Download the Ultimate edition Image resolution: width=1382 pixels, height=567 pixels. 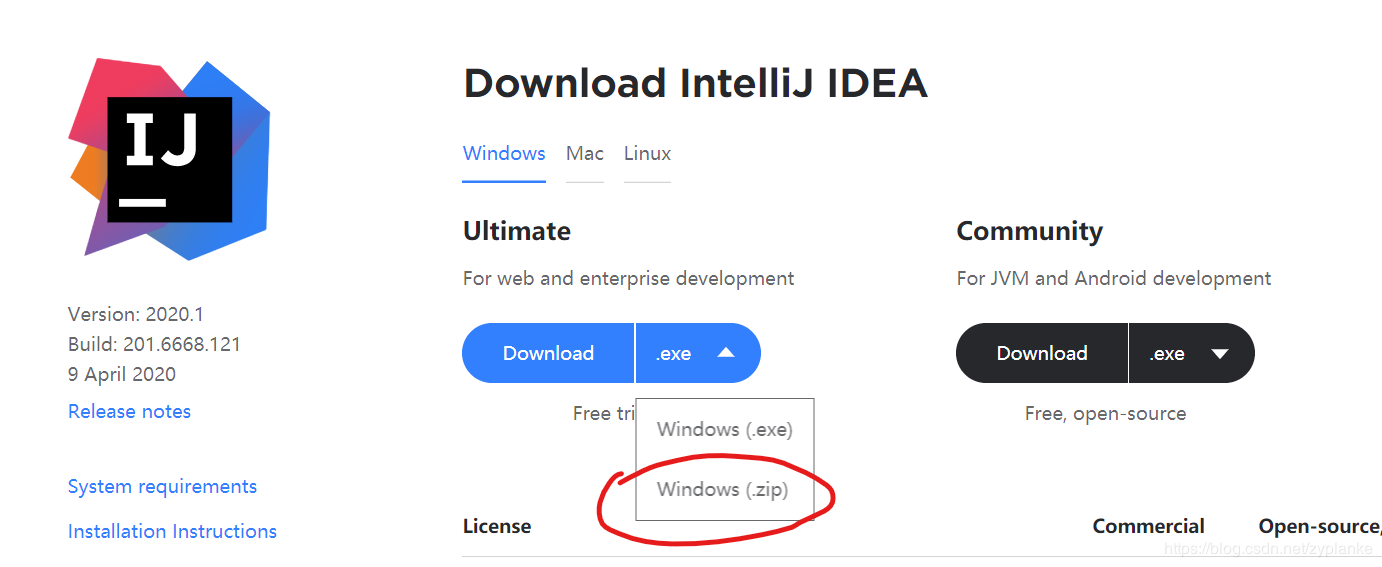click(x=548, y=353)
